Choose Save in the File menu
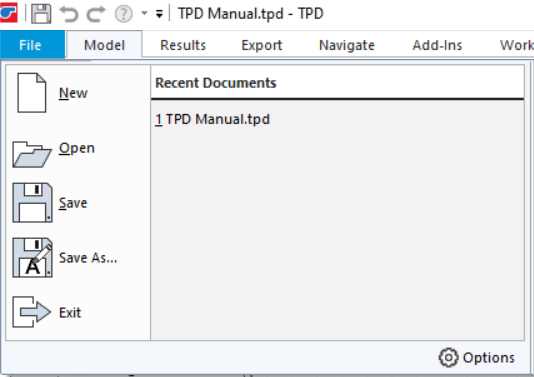Image resolution: width=534 pixels, height=377 pixels. click(x=73, y=203)
